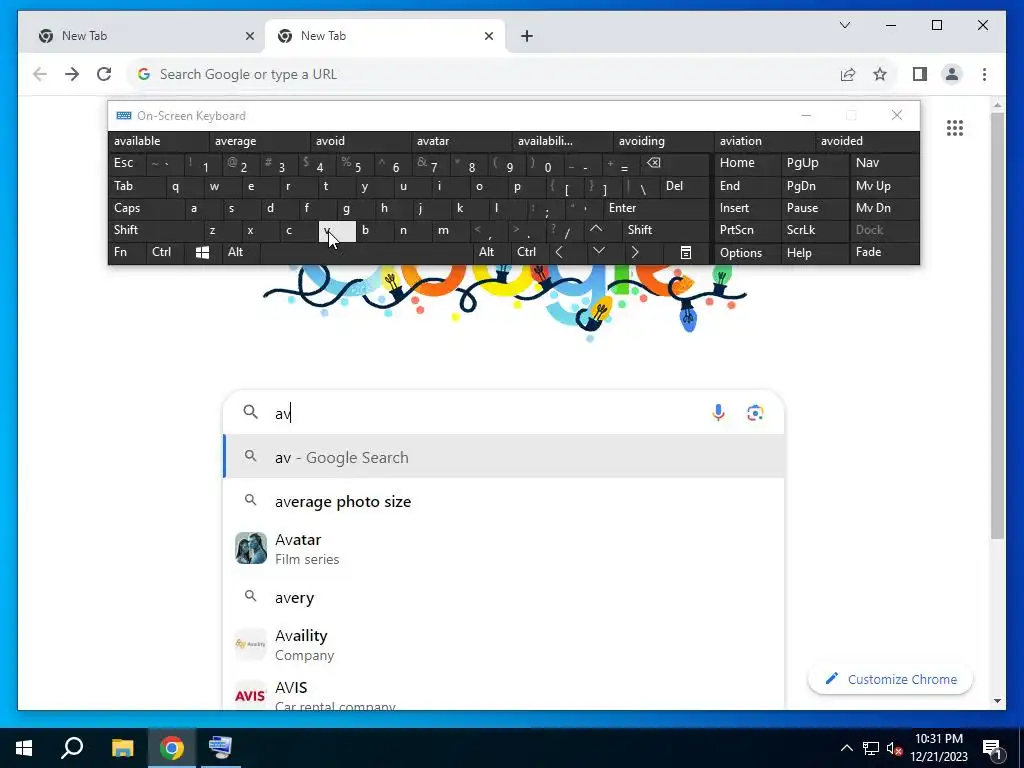Viewport: 1024px width, 768px height.
Task: Open On-Screen Keyboard taskbar icon
Action: [x=220, y=748]
